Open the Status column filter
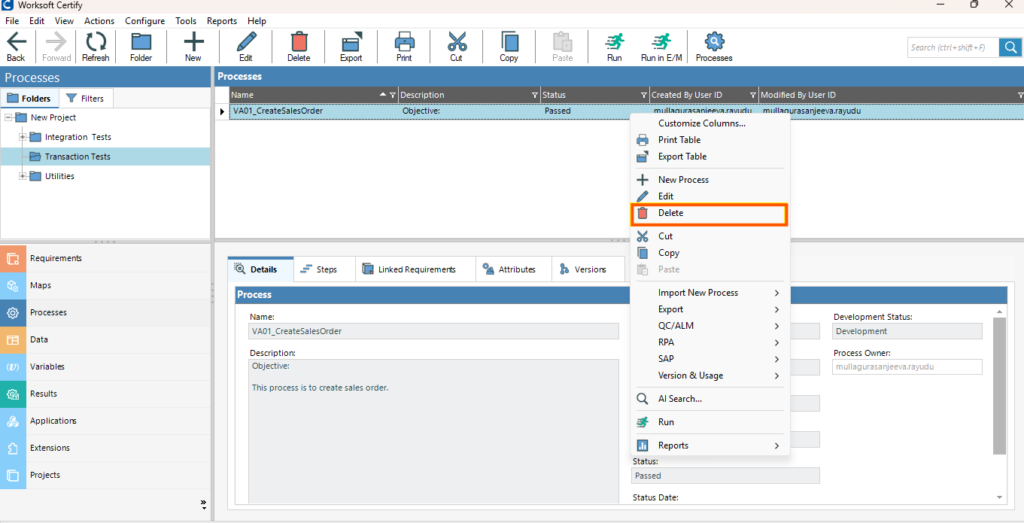Screen dimensions: 1024x523 pos(644,95)
